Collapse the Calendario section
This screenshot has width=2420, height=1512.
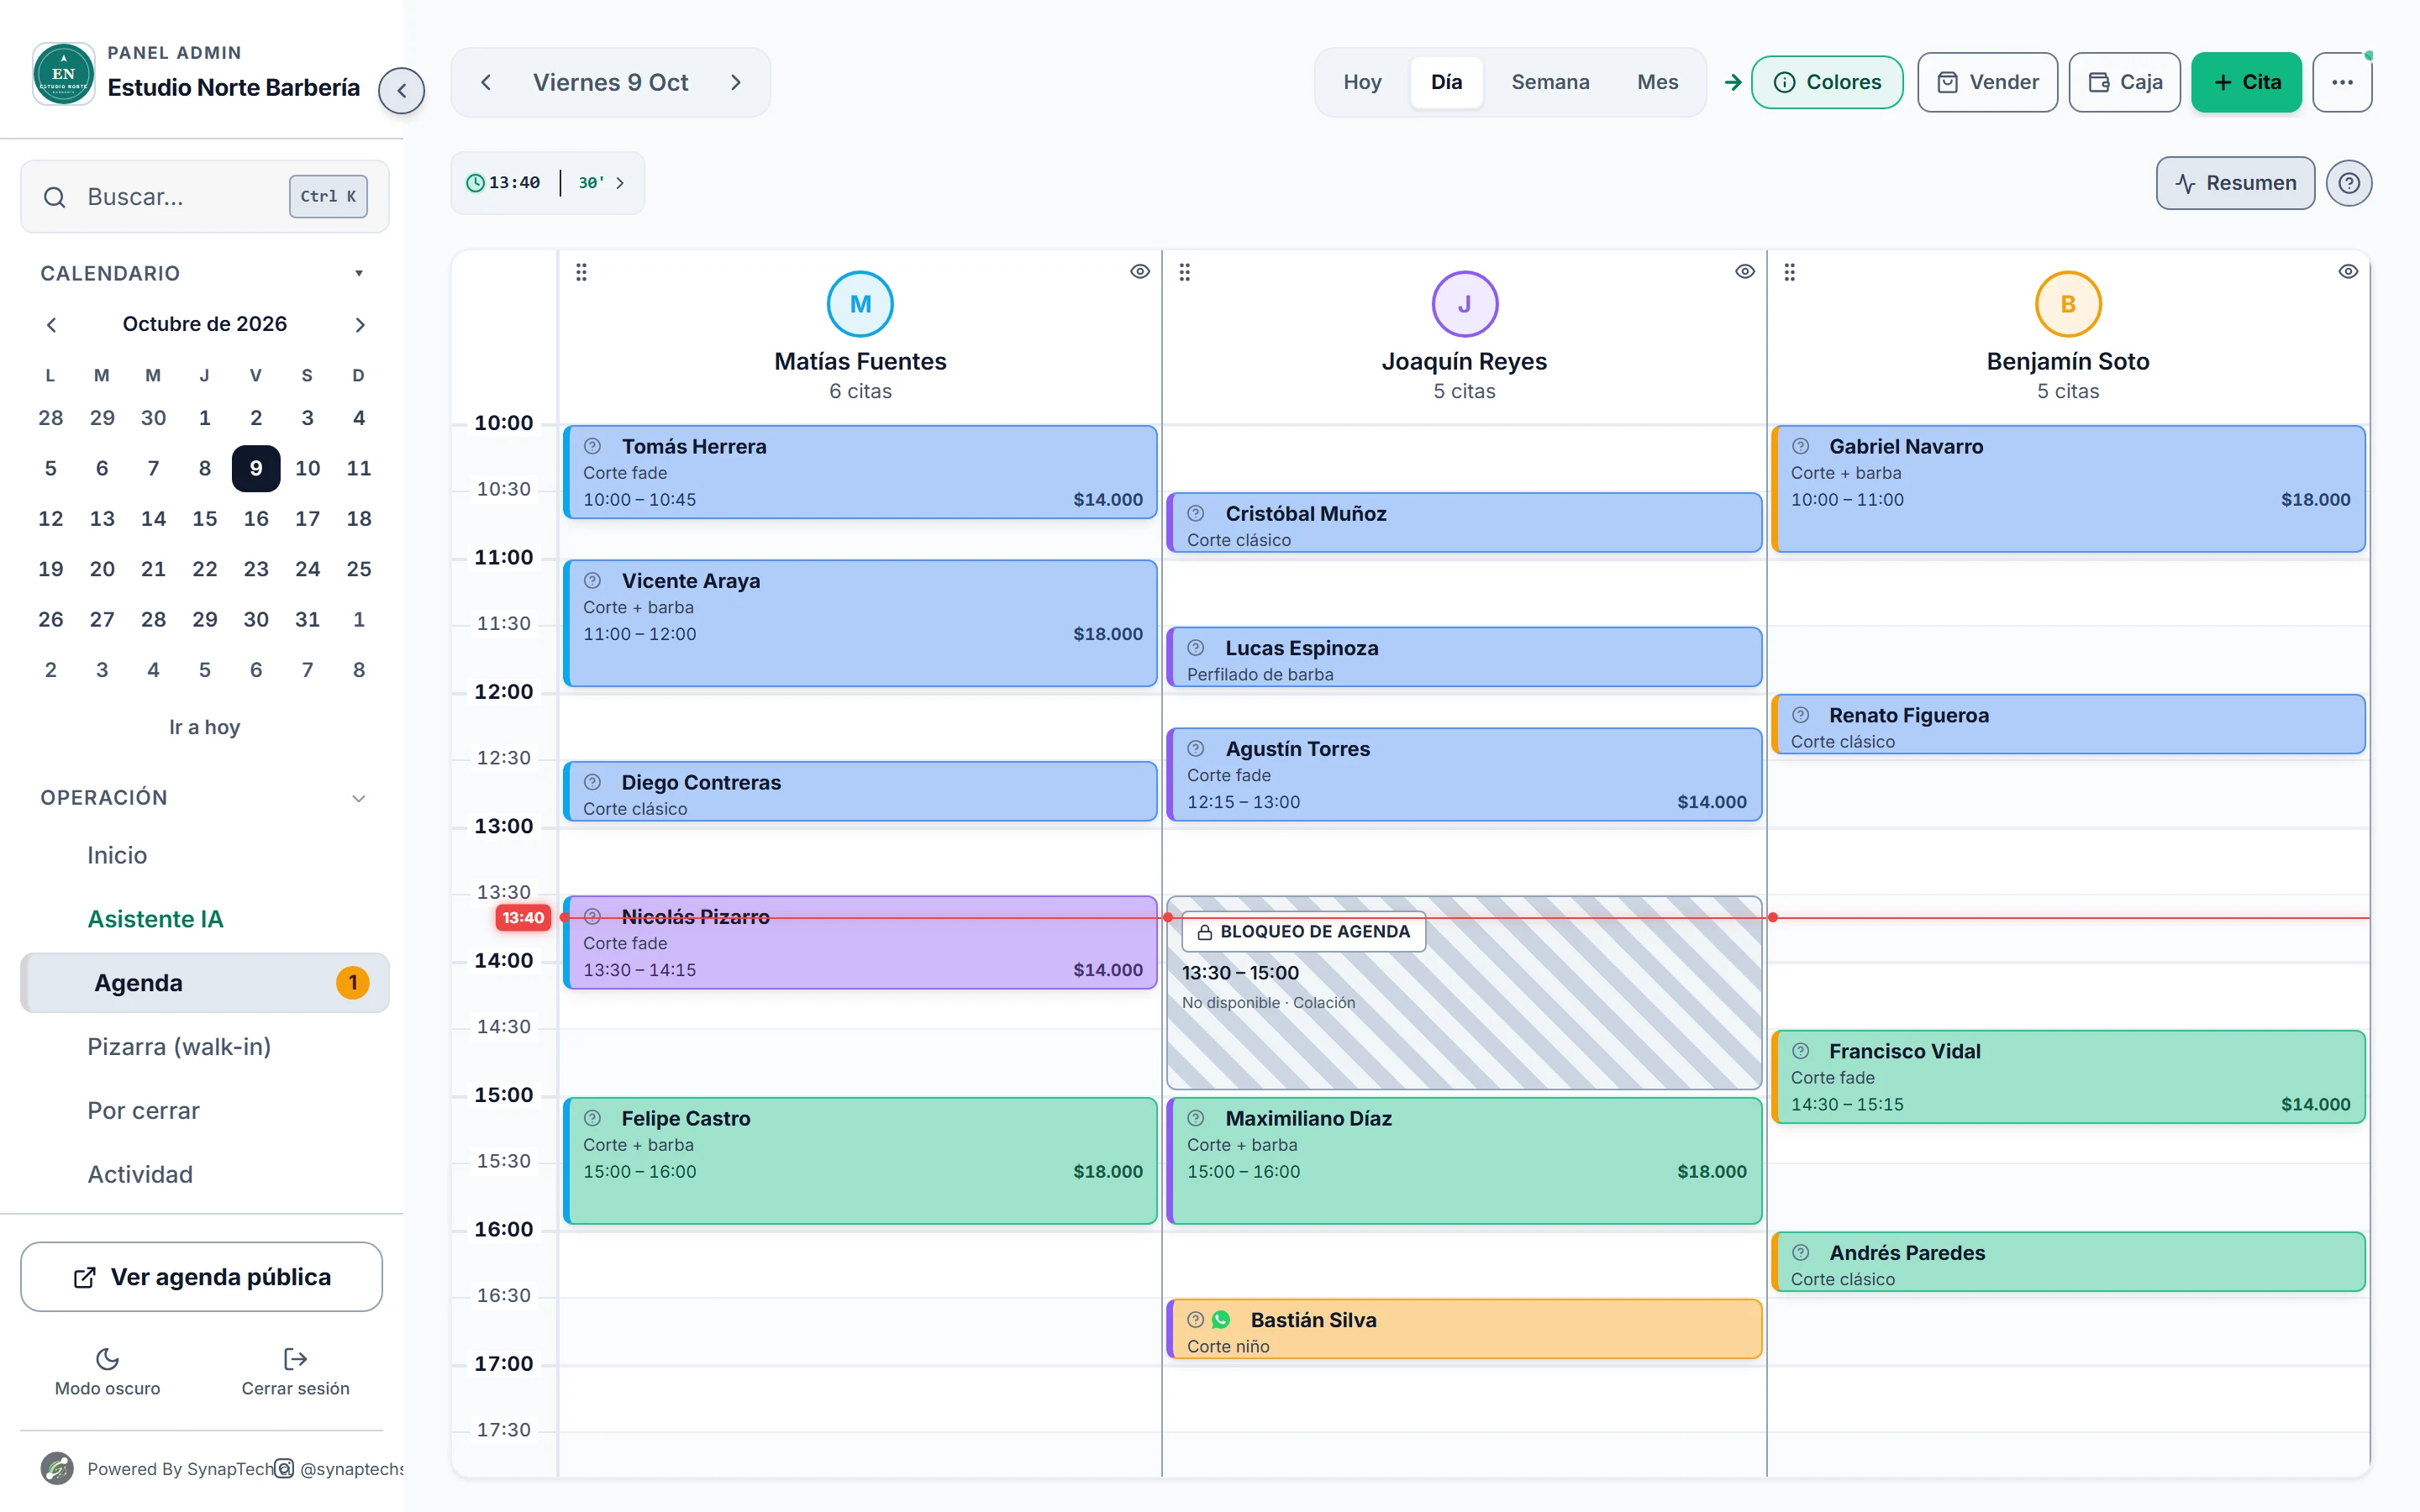tap(359, 273)
